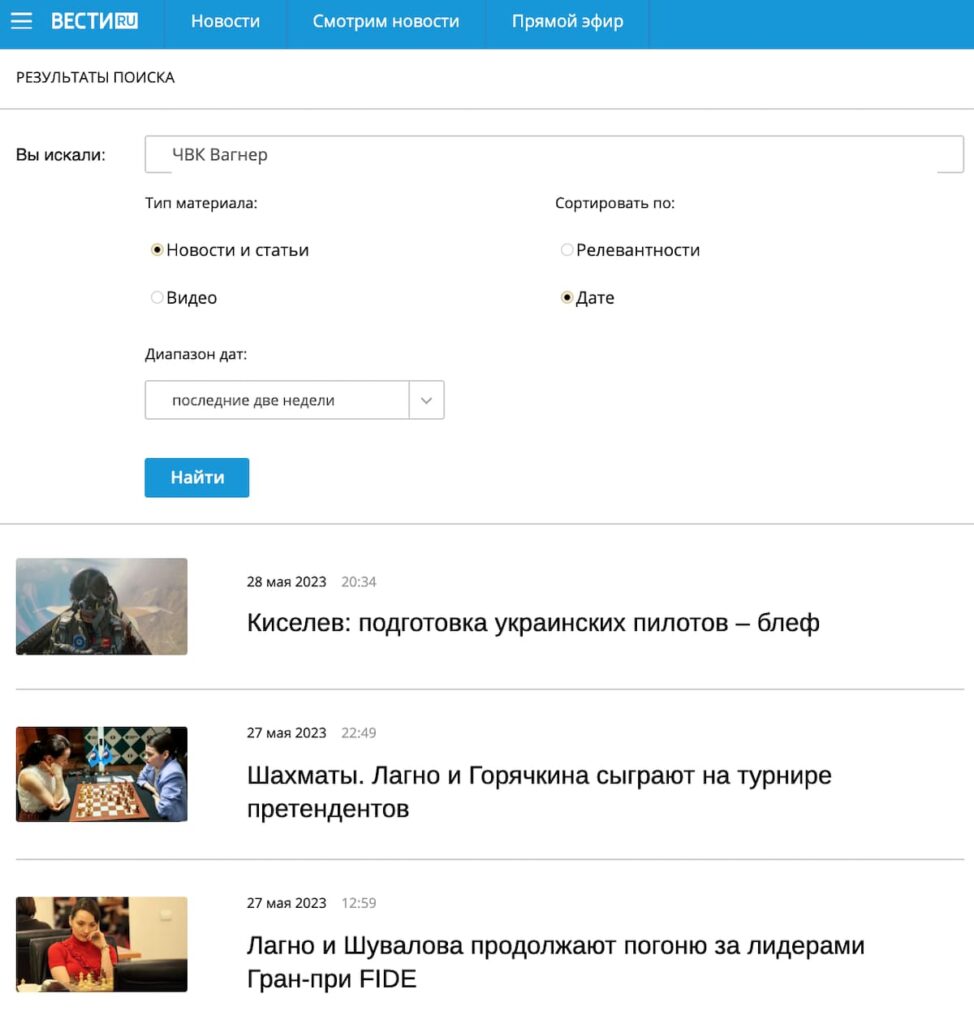This screenshot has width=974, height=1024.
Task: Click the thumbnail of chess player in red
Action: tap(101, 944)
